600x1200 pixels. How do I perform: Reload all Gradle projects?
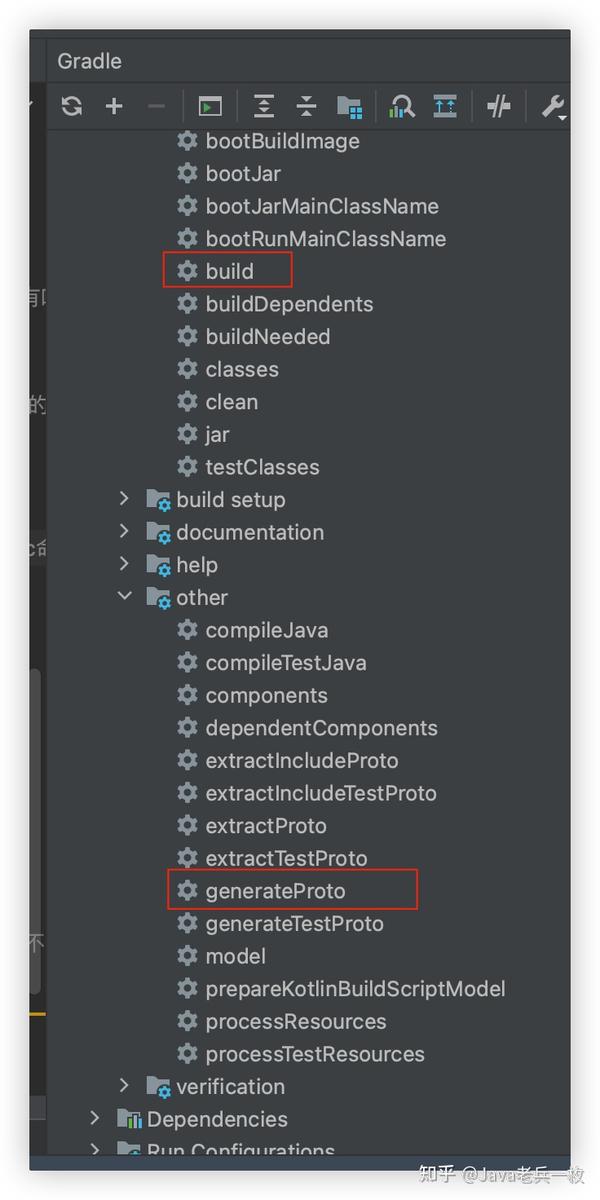(x=72, y=106)
